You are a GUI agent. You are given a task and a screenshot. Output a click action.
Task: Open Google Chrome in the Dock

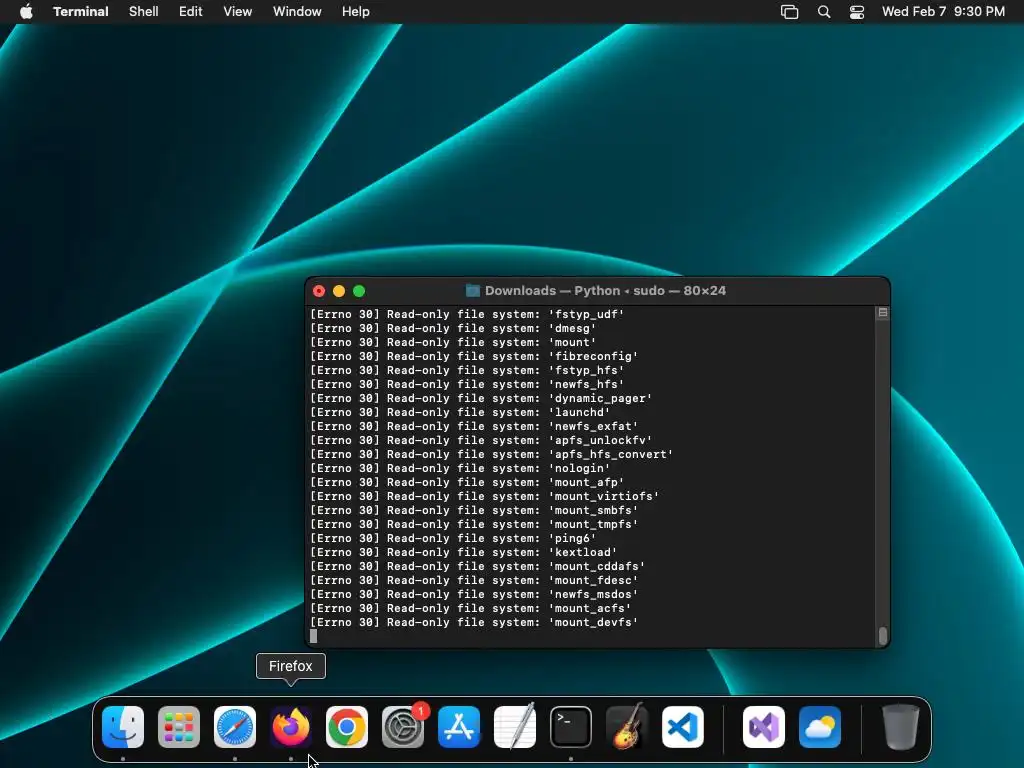coord(347,727)
